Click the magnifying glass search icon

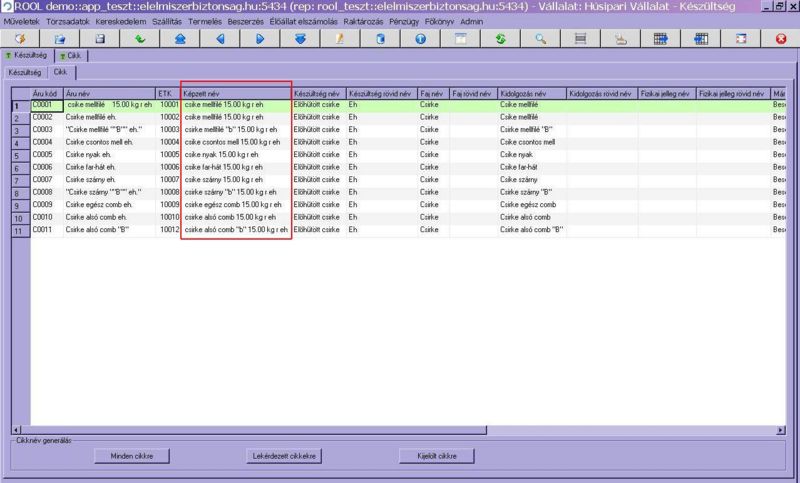[x=540, y=39]
